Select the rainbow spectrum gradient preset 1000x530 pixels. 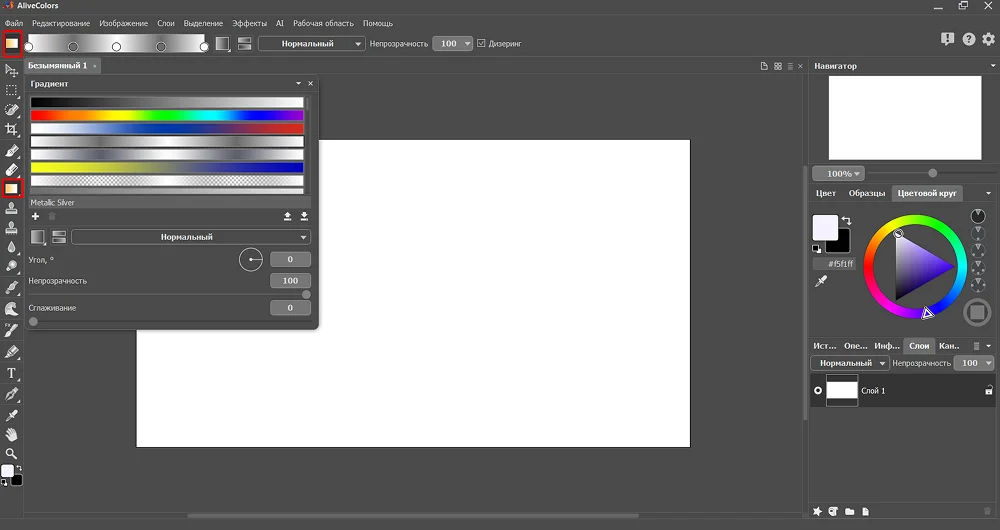tap(167, 115)
